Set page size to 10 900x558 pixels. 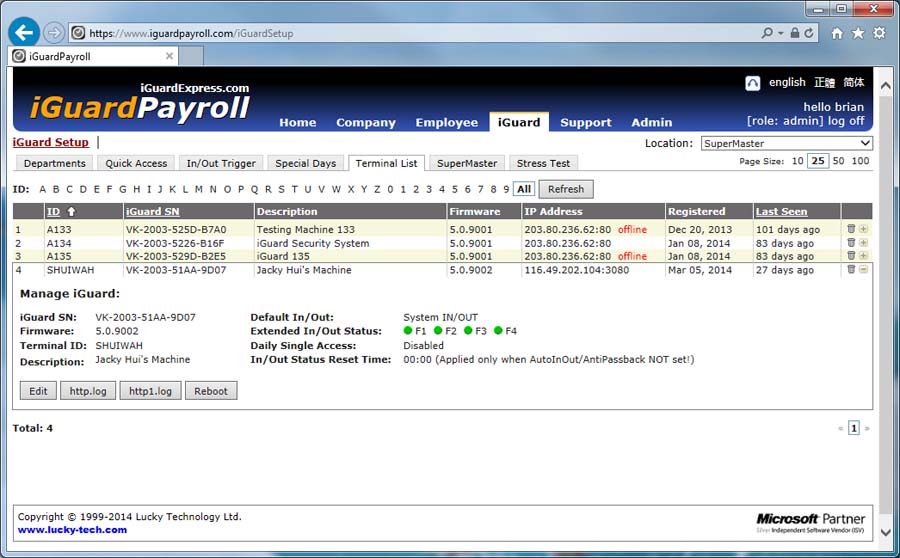pos(797,161)
